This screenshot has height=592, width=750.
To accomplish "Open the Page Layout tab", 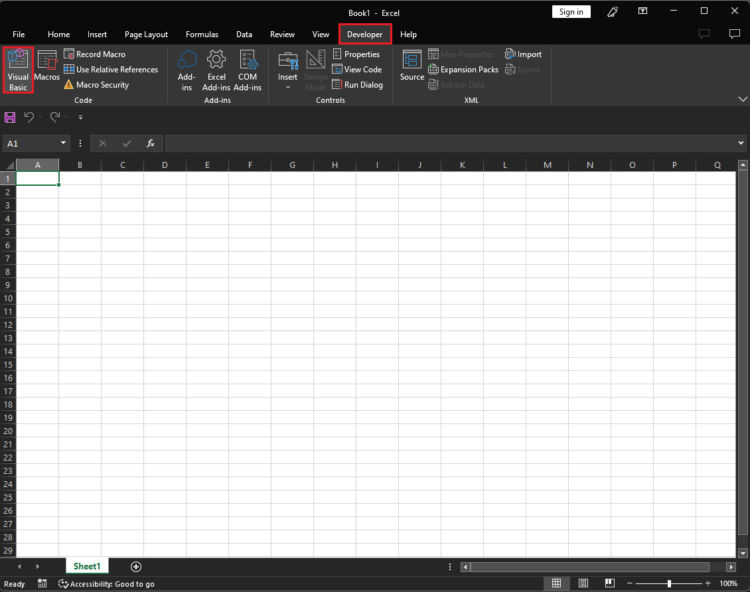I will [x=146, y=34].
